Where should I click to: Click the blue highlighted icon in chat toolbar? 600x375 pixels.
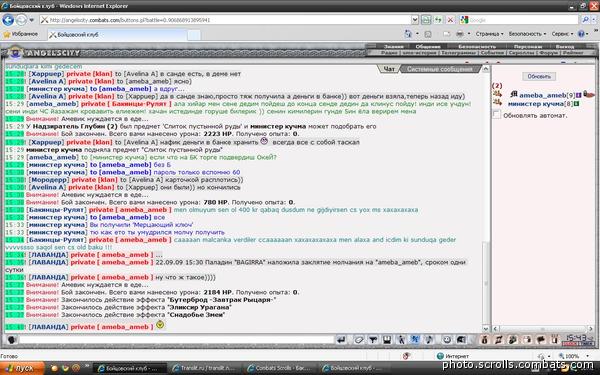tap(415, 340)
